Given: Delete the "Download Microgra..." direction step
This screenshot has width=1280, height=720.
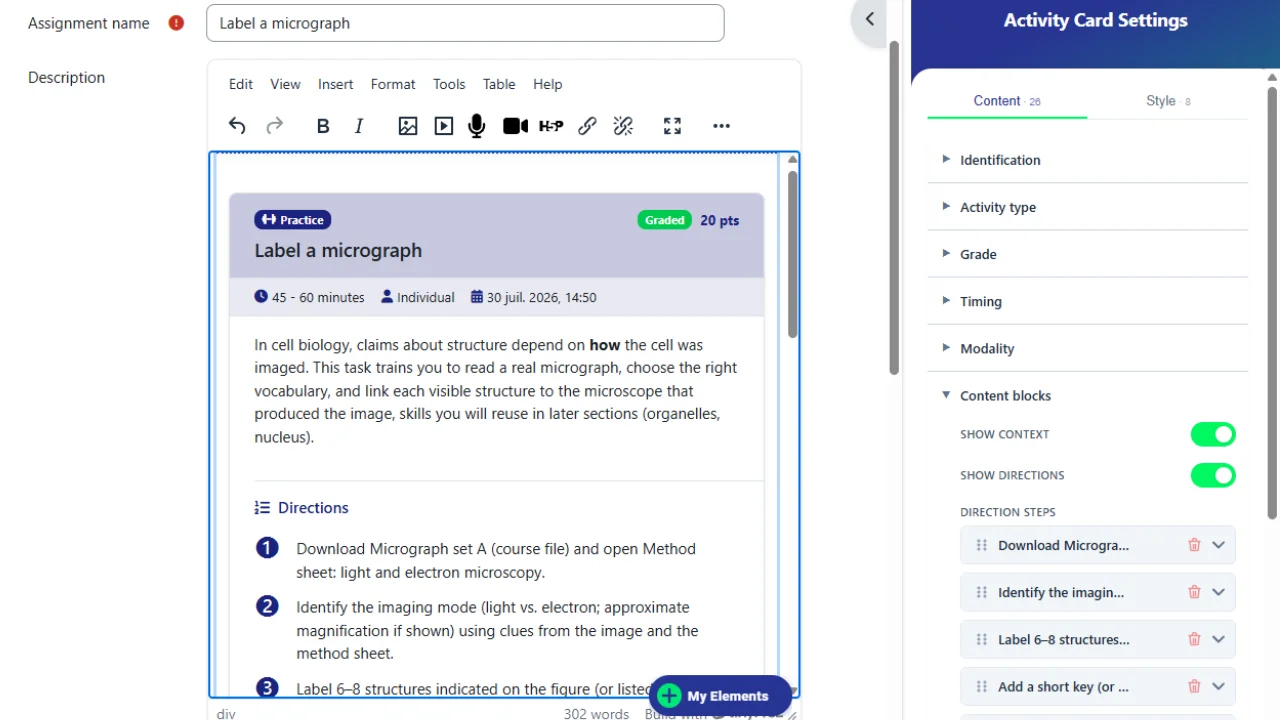Looking at the screenshot, I should [1194, 545].
